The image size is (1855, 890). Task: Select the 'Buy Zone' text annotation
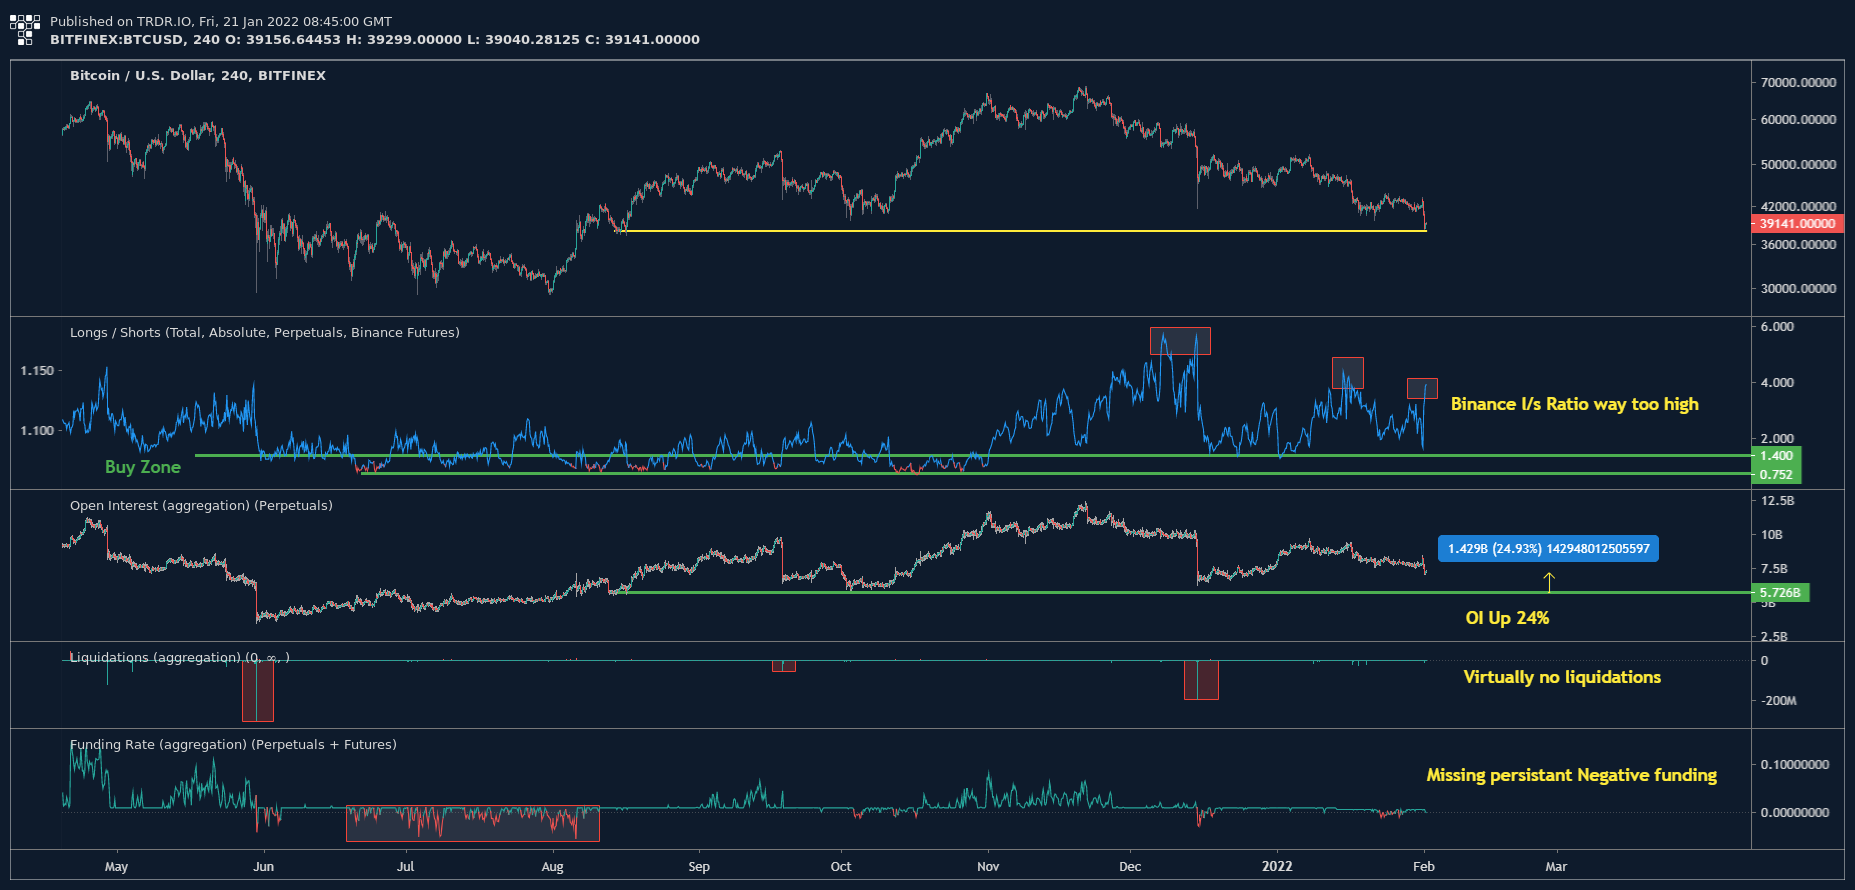pos(143,467)
